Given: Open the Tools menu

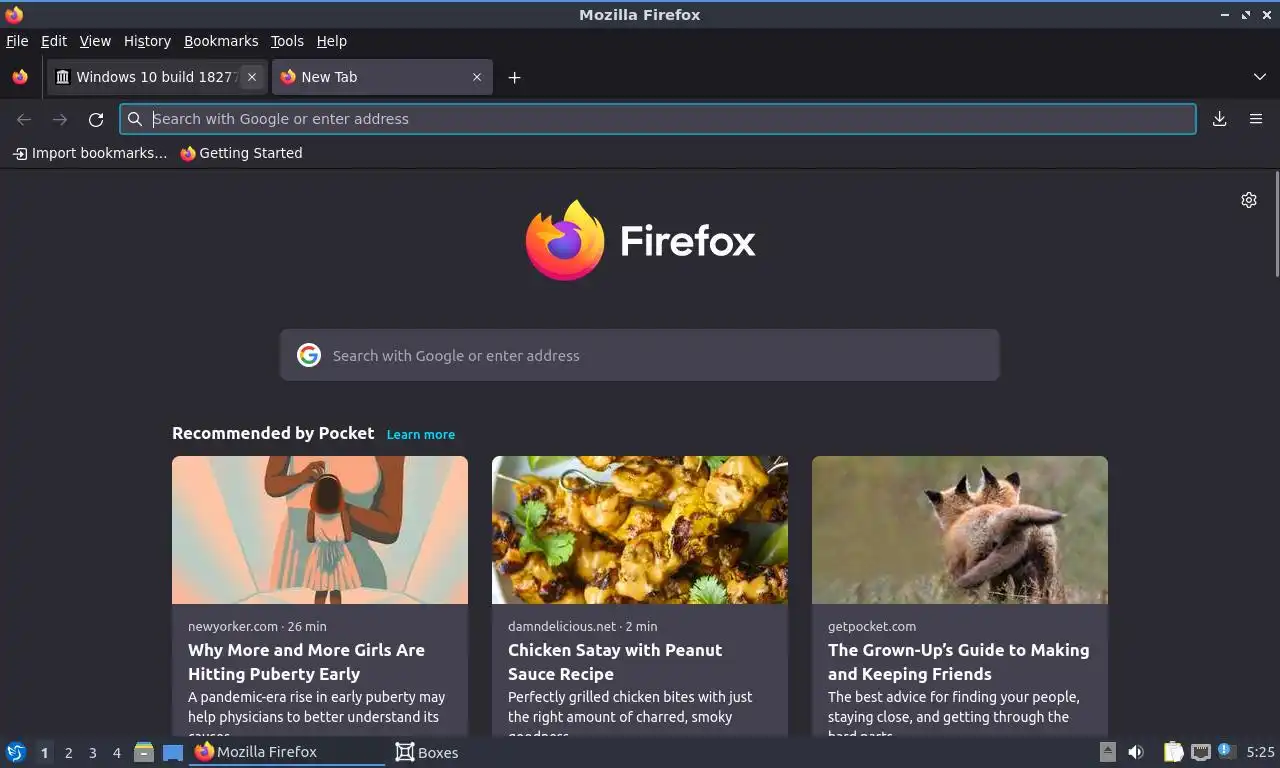Looking at the screenshot, I should [287, 41].
